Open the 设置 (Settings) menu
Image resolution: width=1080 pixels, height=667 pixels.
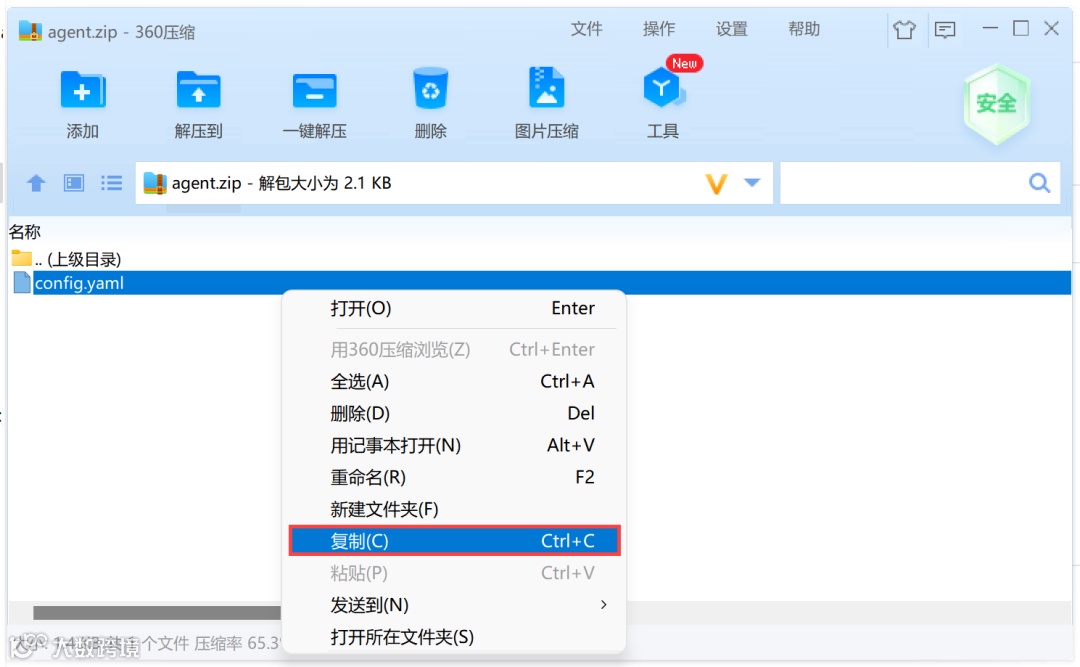point(731,29)
